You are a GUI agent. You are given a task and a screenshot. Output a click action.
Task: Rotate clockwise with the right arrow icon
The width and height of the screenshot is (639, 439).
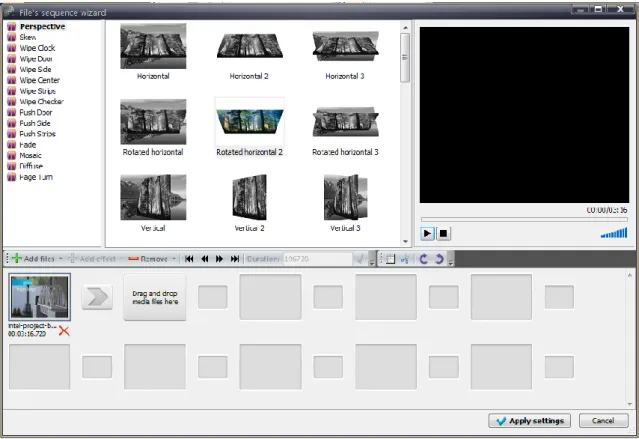(439, 259)
